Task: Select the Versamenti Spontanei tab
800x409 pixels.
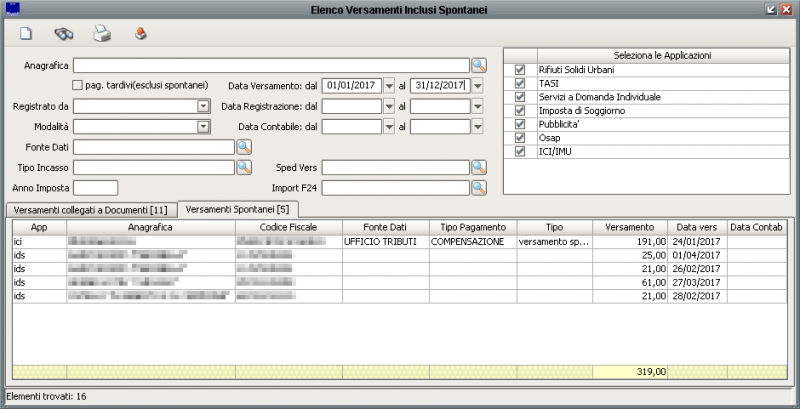Action: (x=238, y=209)
